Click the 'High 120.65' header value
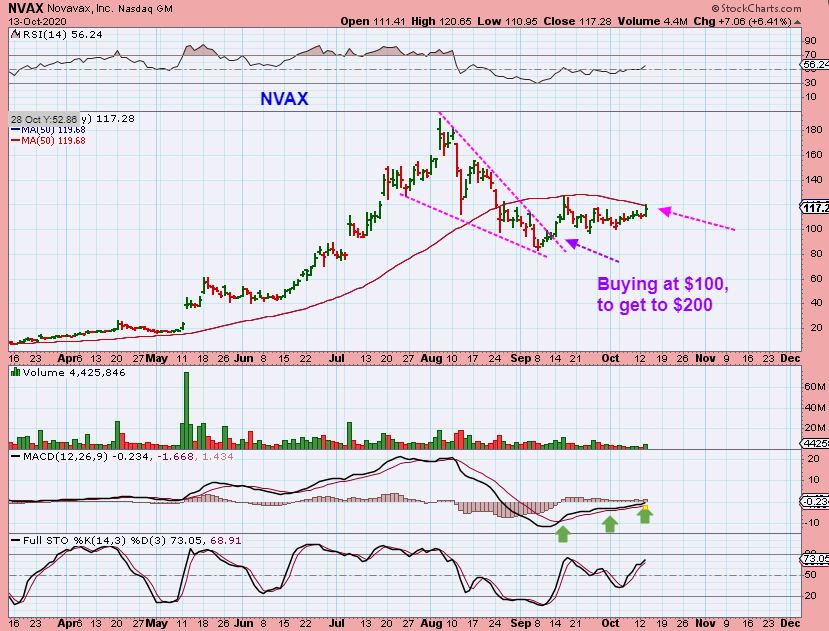The height and width of the screenshot is (631, 829). (x=441, y=22)
